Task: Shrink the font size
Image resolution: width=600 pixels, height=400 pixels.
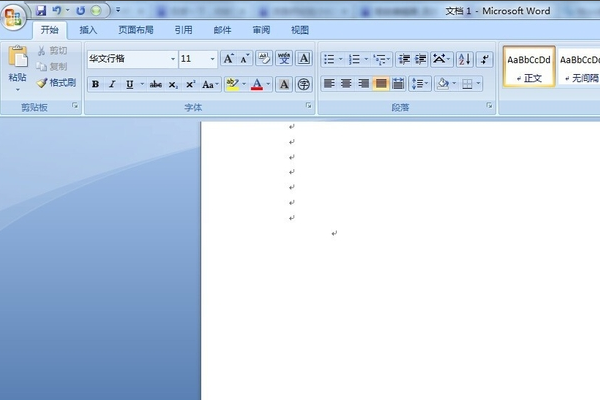Action: point(245,59)
